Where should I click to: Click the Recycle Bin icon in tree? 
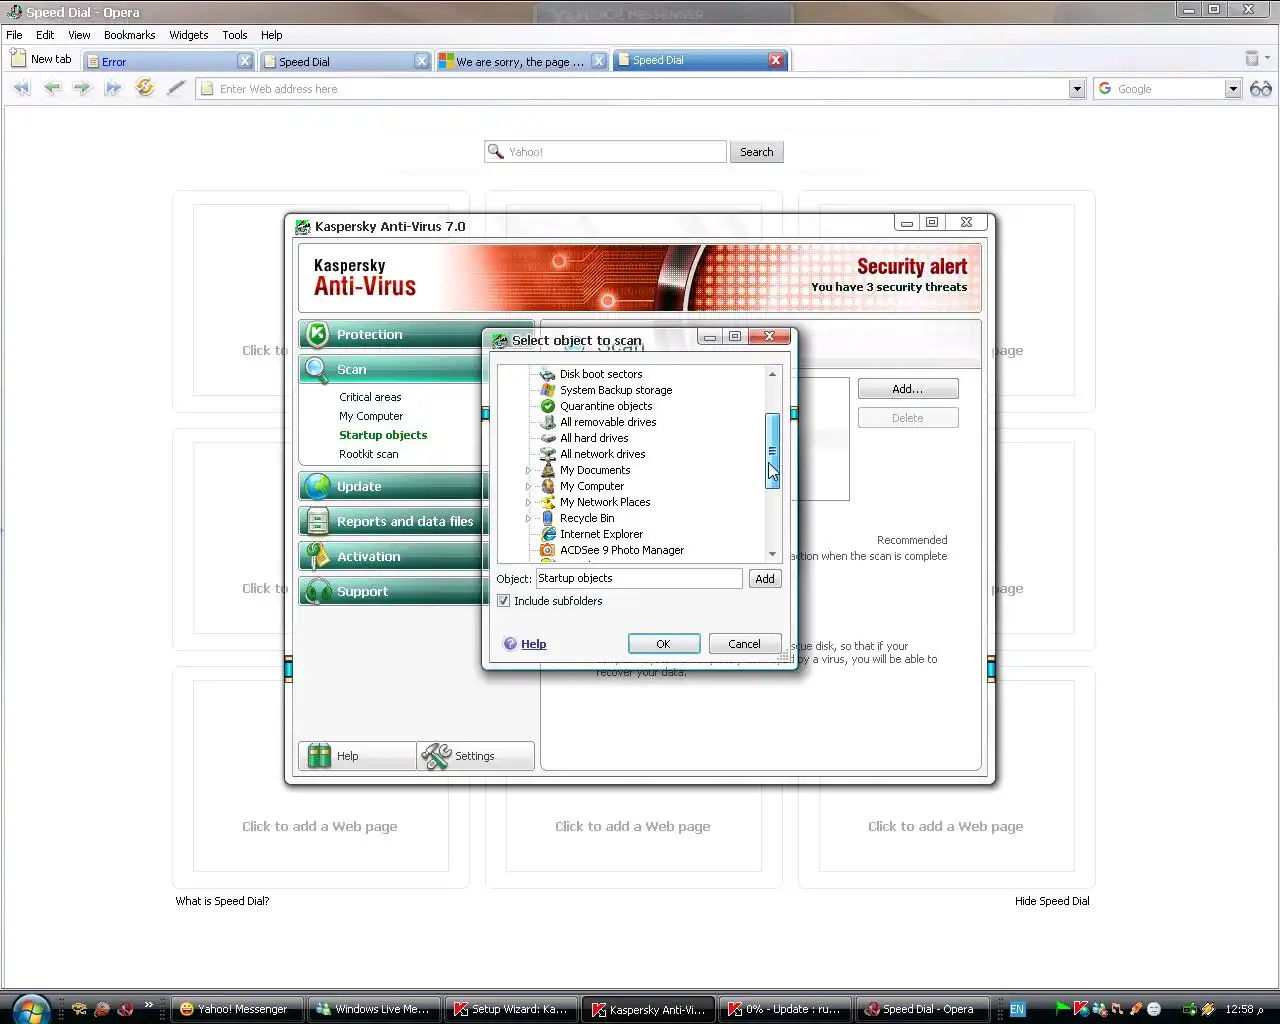tap(547, 518)
